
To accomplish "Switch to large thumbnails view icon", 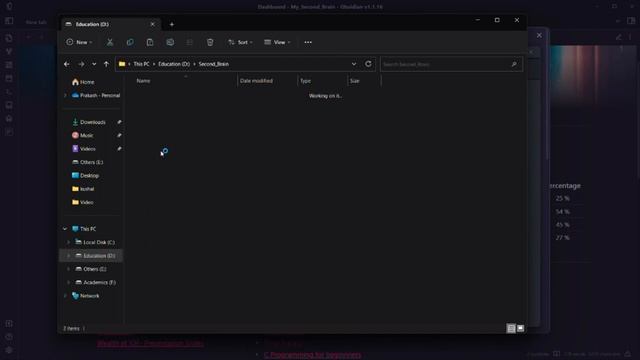I will click(x=520, y=328).
